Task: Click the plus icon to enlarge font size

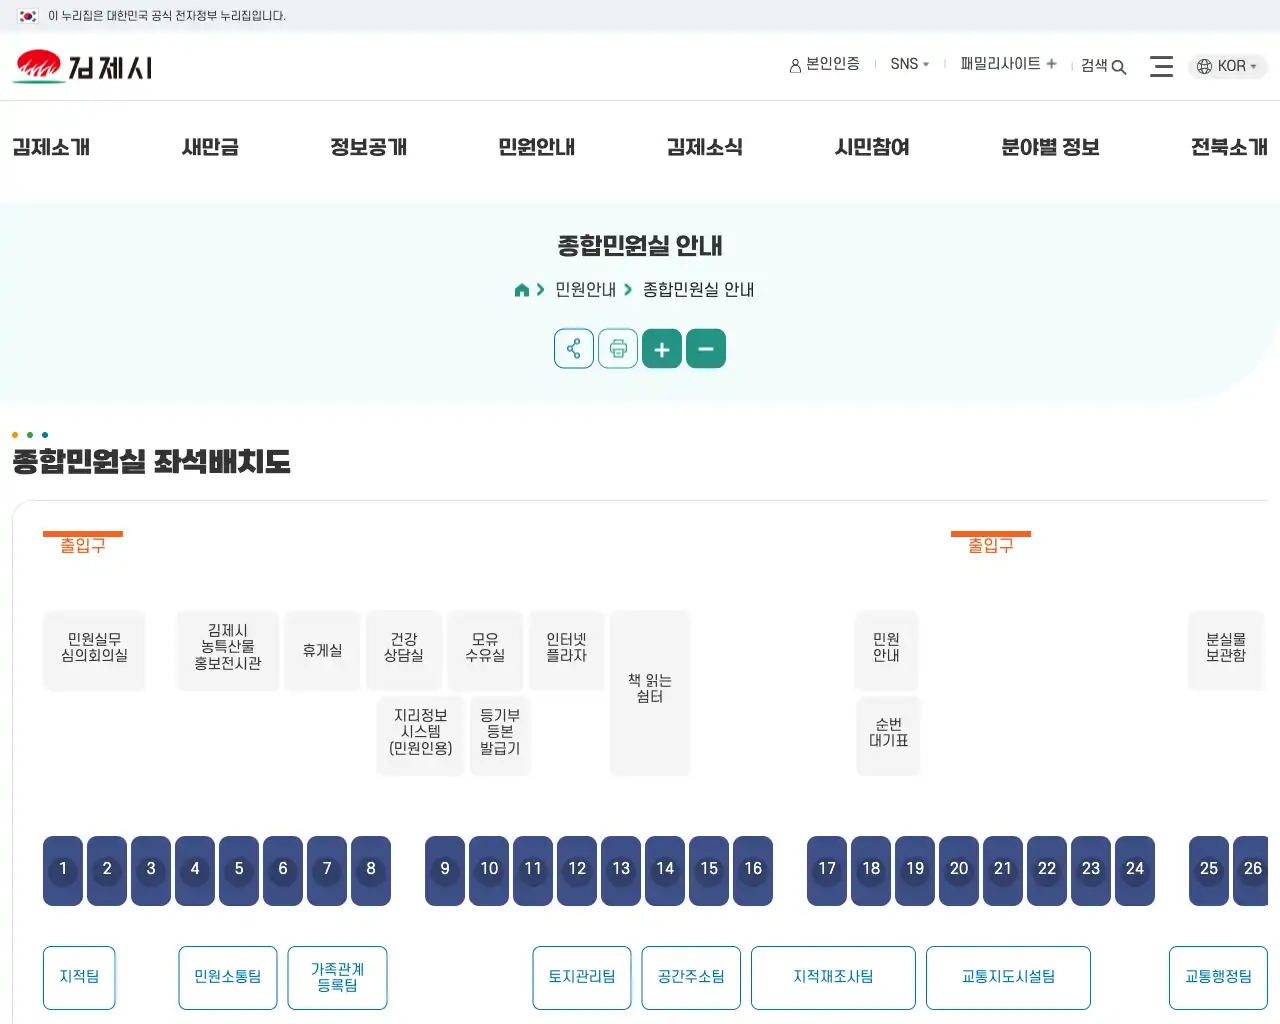Action: (x=661, y=348)
